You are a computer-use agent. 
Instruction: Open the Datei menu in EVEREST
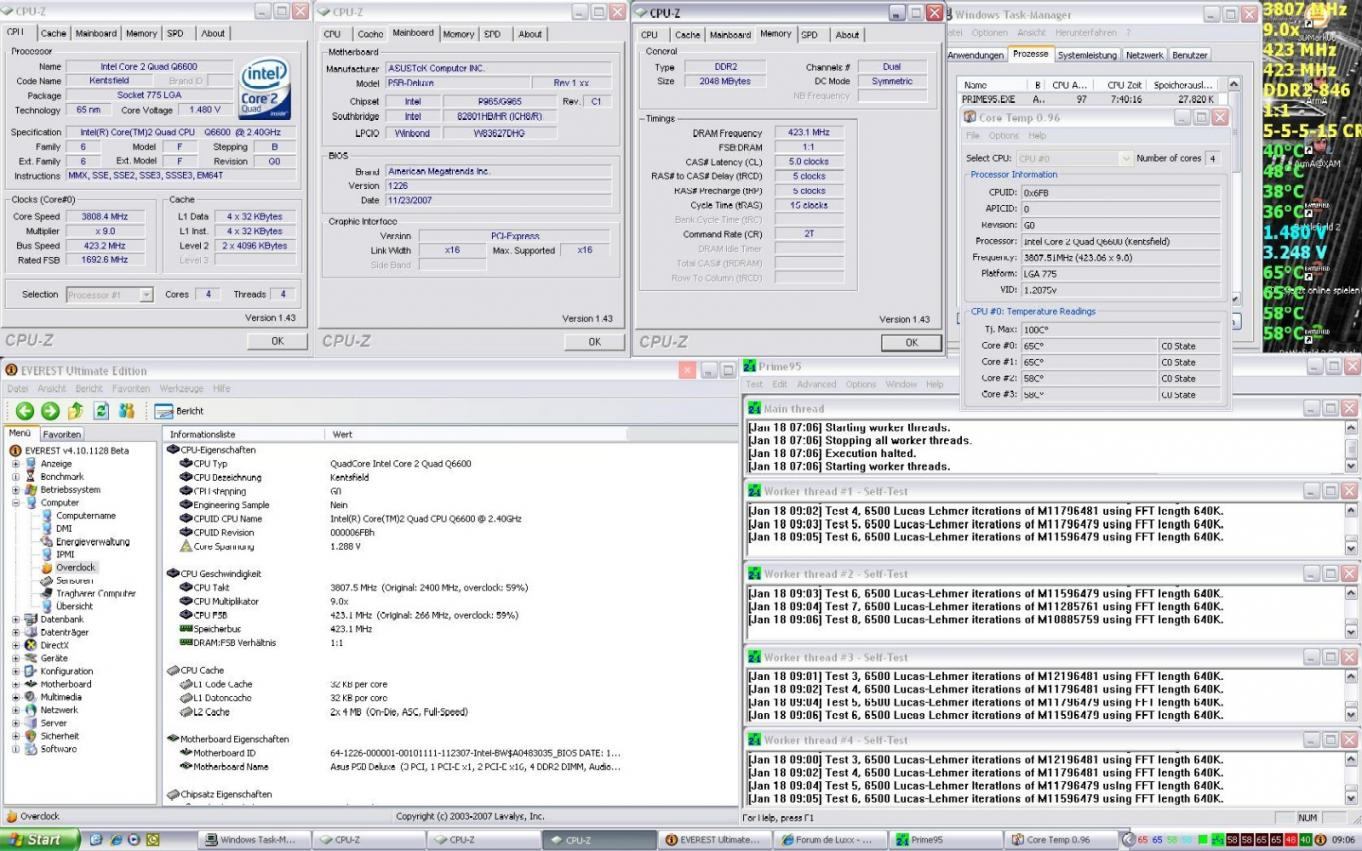(18, 388)
